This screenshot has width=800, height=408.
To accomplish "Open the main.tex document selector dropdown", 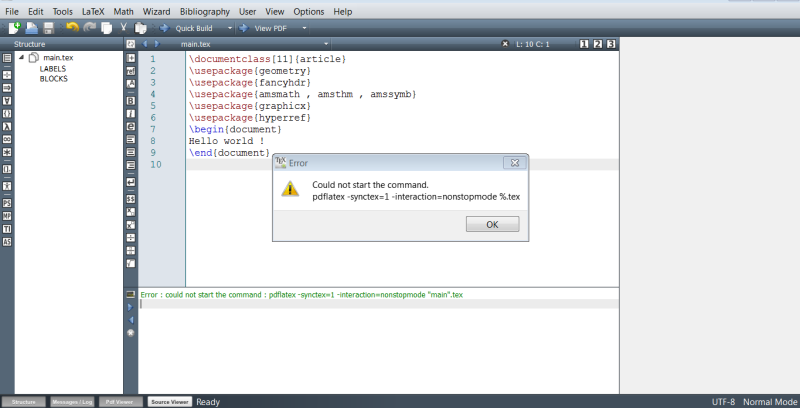I will (x=326, y=44).
